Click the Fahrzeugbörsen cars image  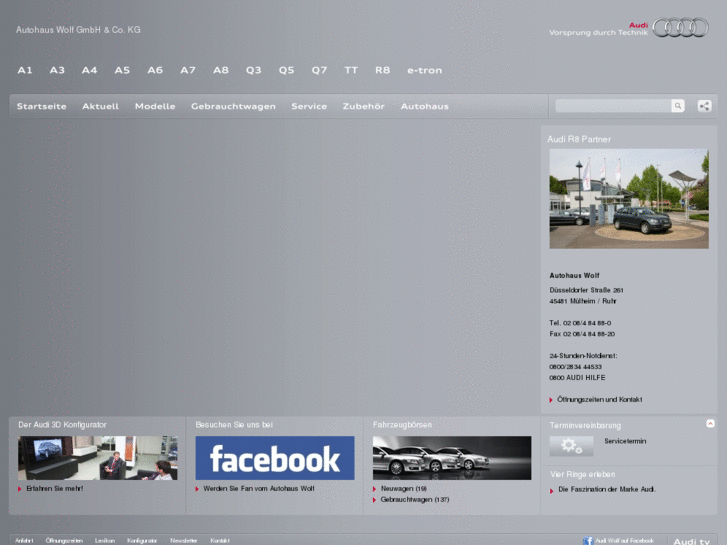[x=452, y=458]
